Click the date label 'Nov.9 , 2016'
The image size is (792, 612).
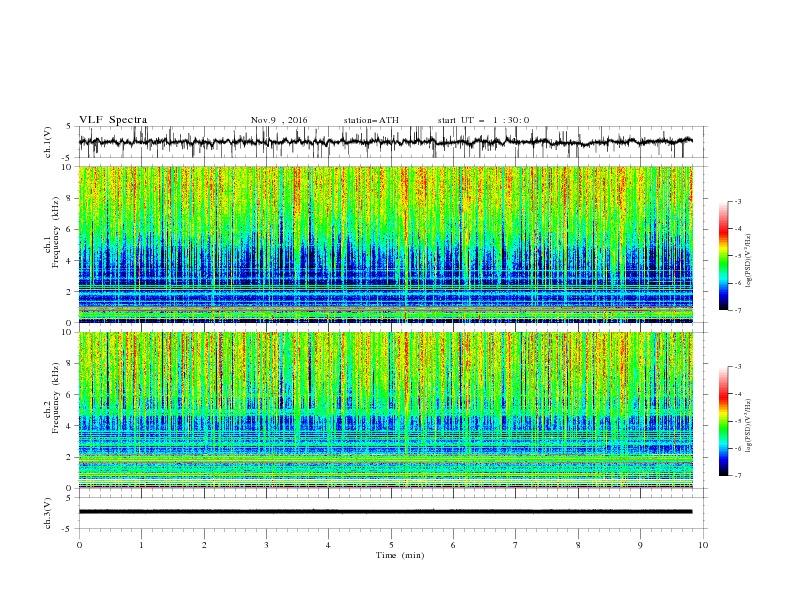[279, 120]
